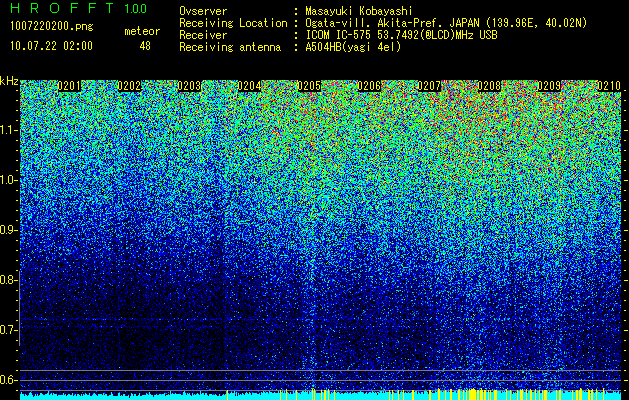Viewport: 629px width, 400px height.
Task: Click the 0206 time marker
Action: 369,86
